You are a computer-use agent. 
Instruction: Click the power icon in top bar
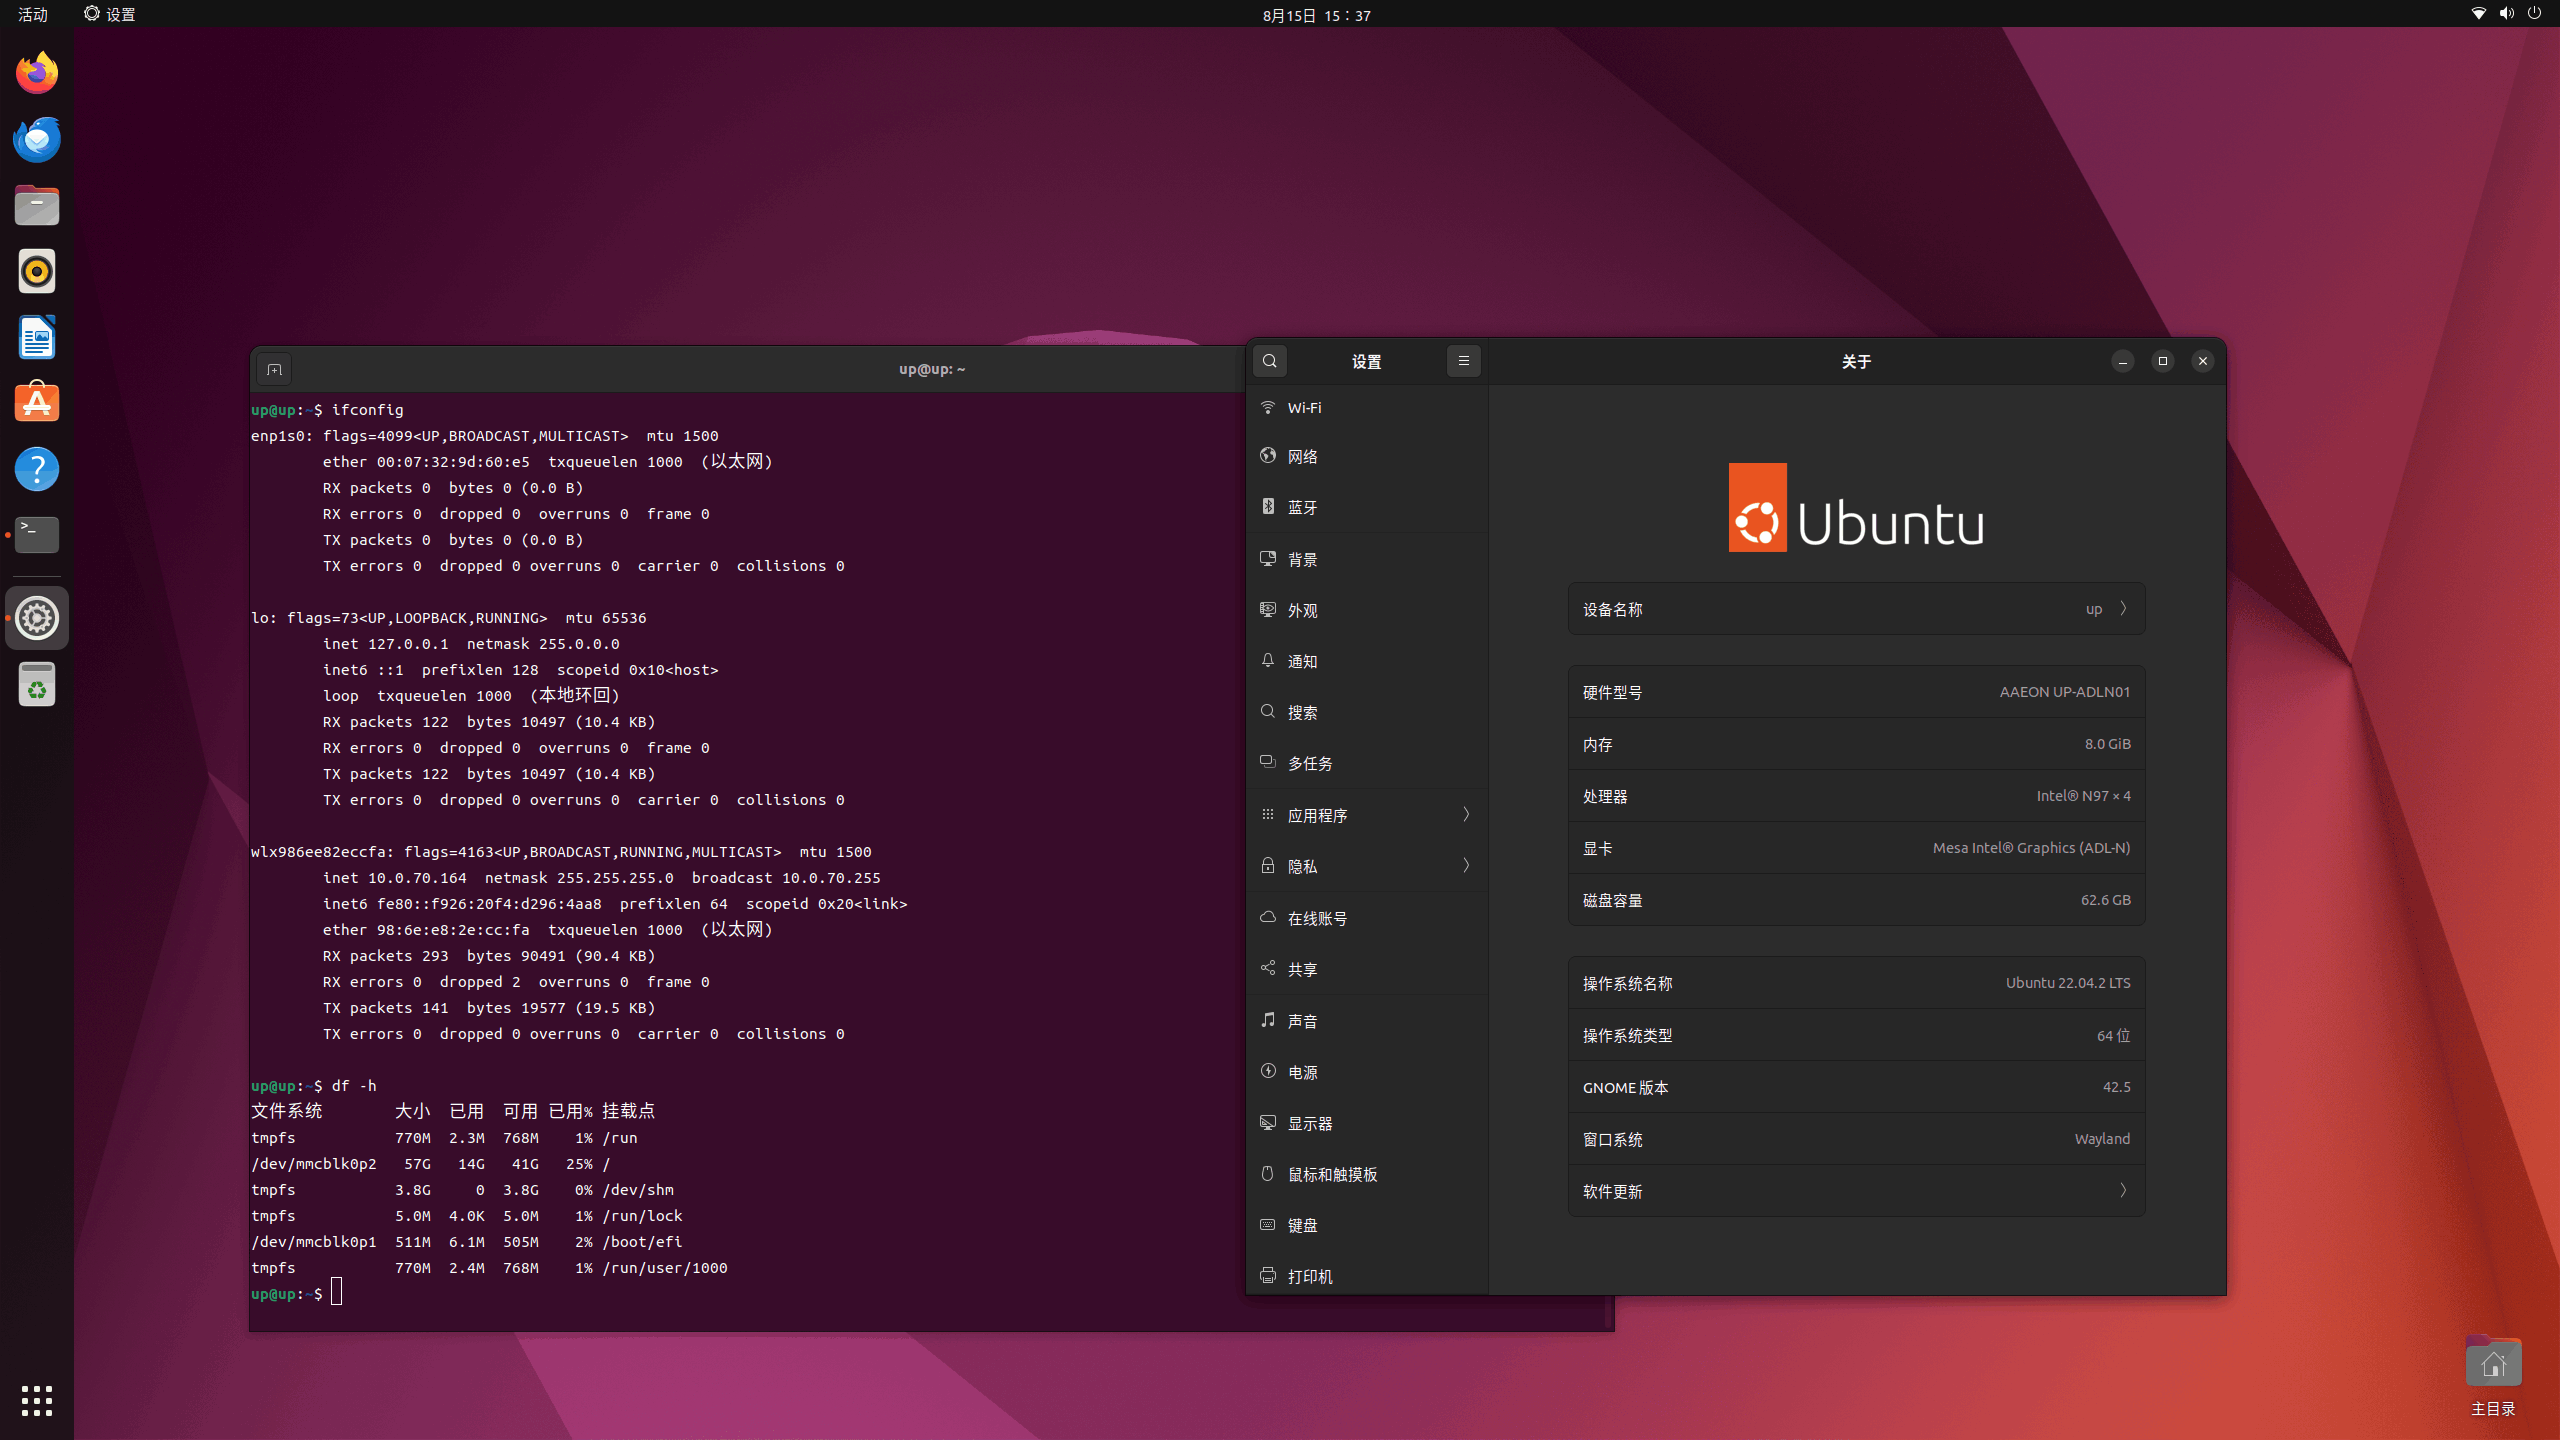click(x=2535, y=14)
